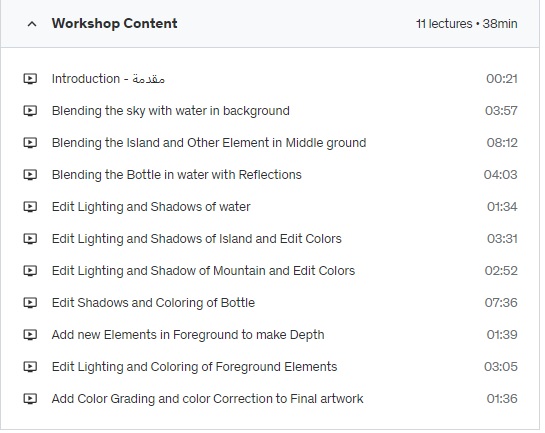
Task: Click video icon for Edit Lighting of water
Action: [x=30, y=207]
